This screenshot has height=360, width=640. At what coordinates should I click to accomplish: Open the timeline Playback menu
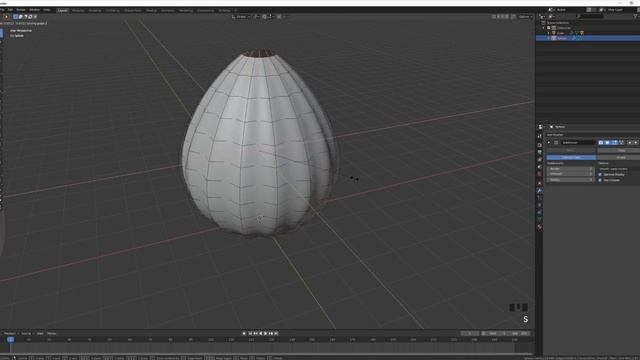[11, 333]
